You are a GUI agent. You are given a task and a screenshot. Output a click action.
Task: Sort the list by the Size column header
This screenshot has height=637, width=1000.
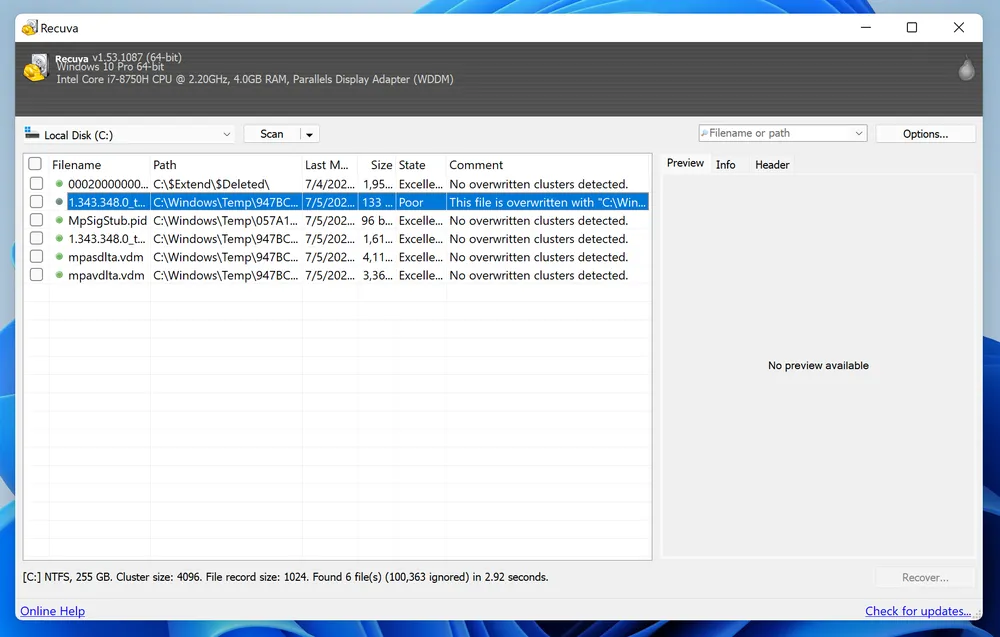coord(381,165)
